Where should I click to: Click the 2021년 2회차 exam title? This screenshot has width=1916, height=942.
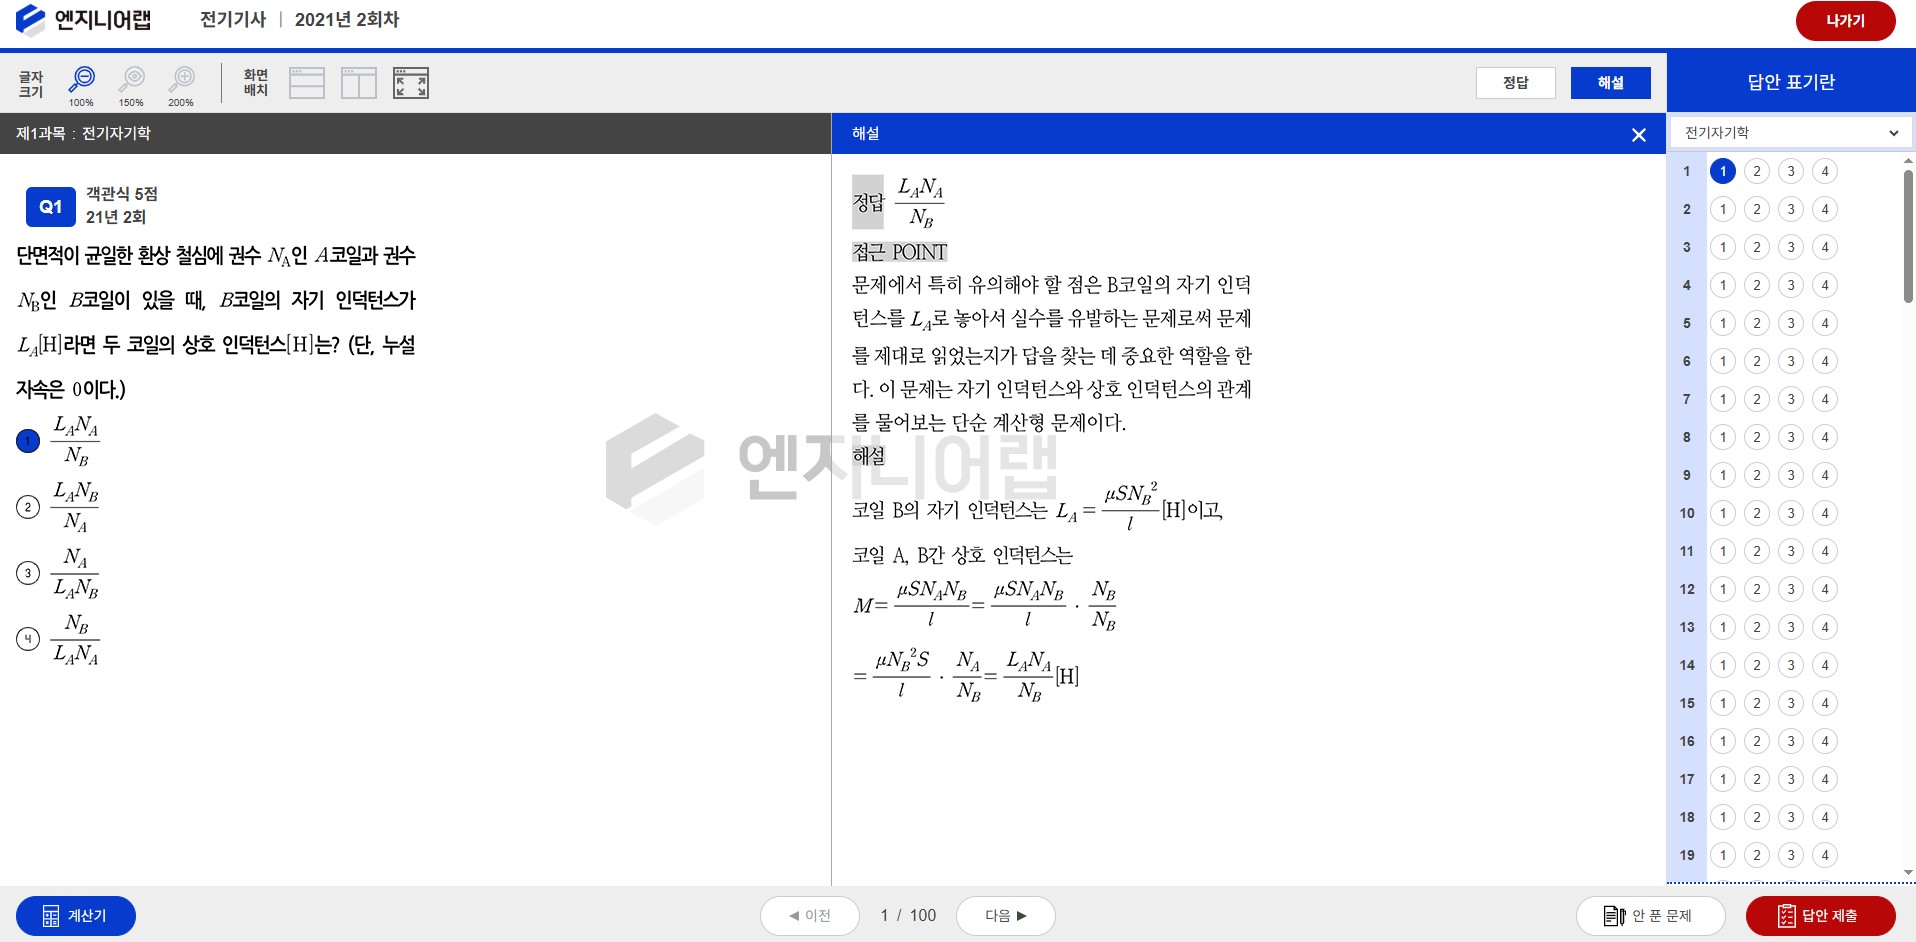347,20
